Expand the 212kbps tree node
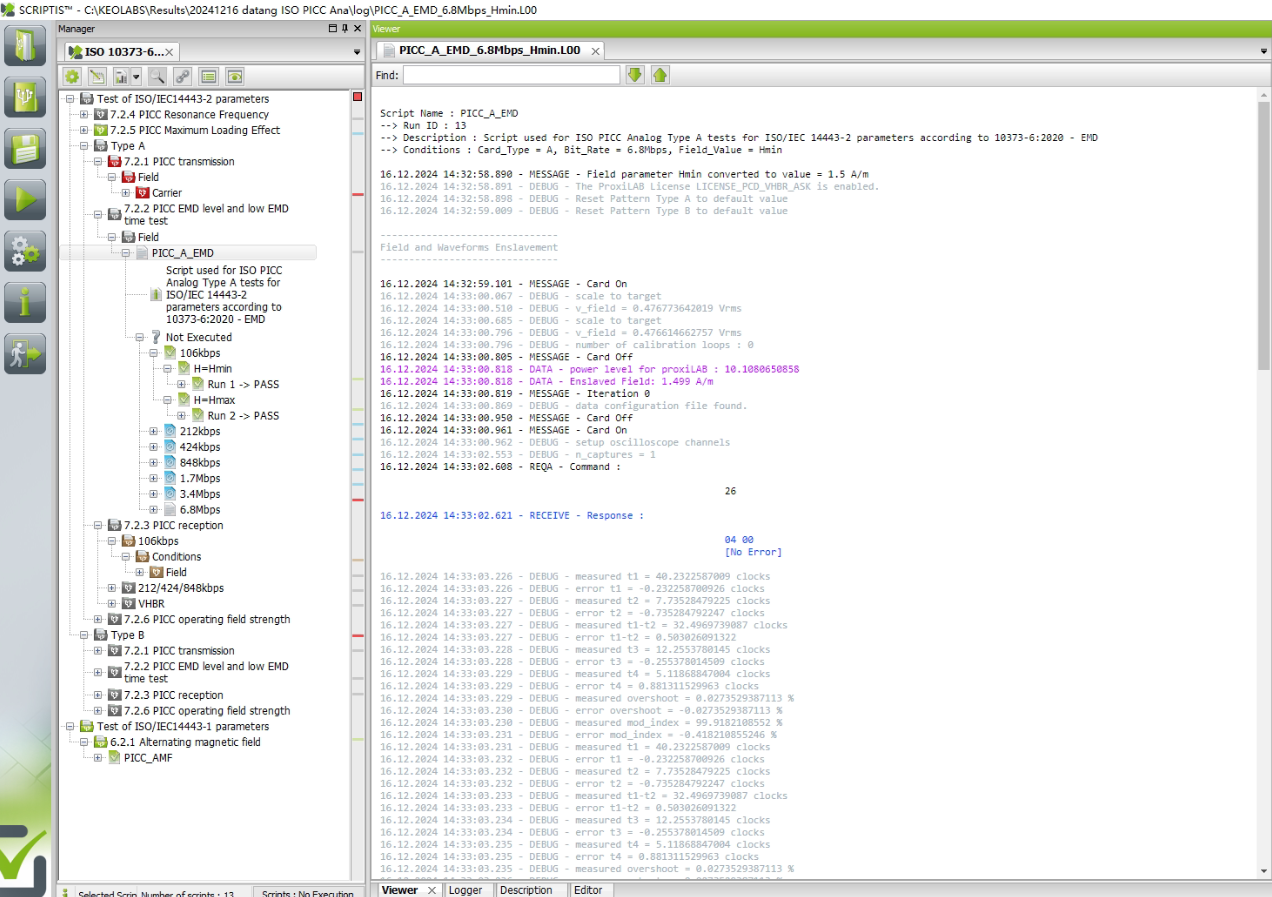The width and height of the screenshot is (1272, 897). [x=154, y=431]
